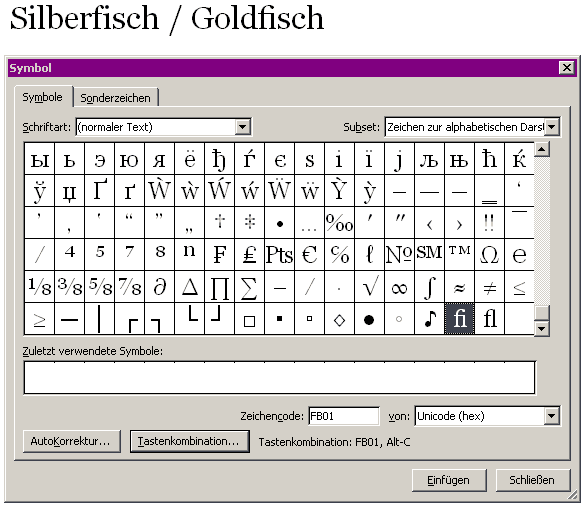Pick the Cyrillic letter ю

(x=129, y=159)
